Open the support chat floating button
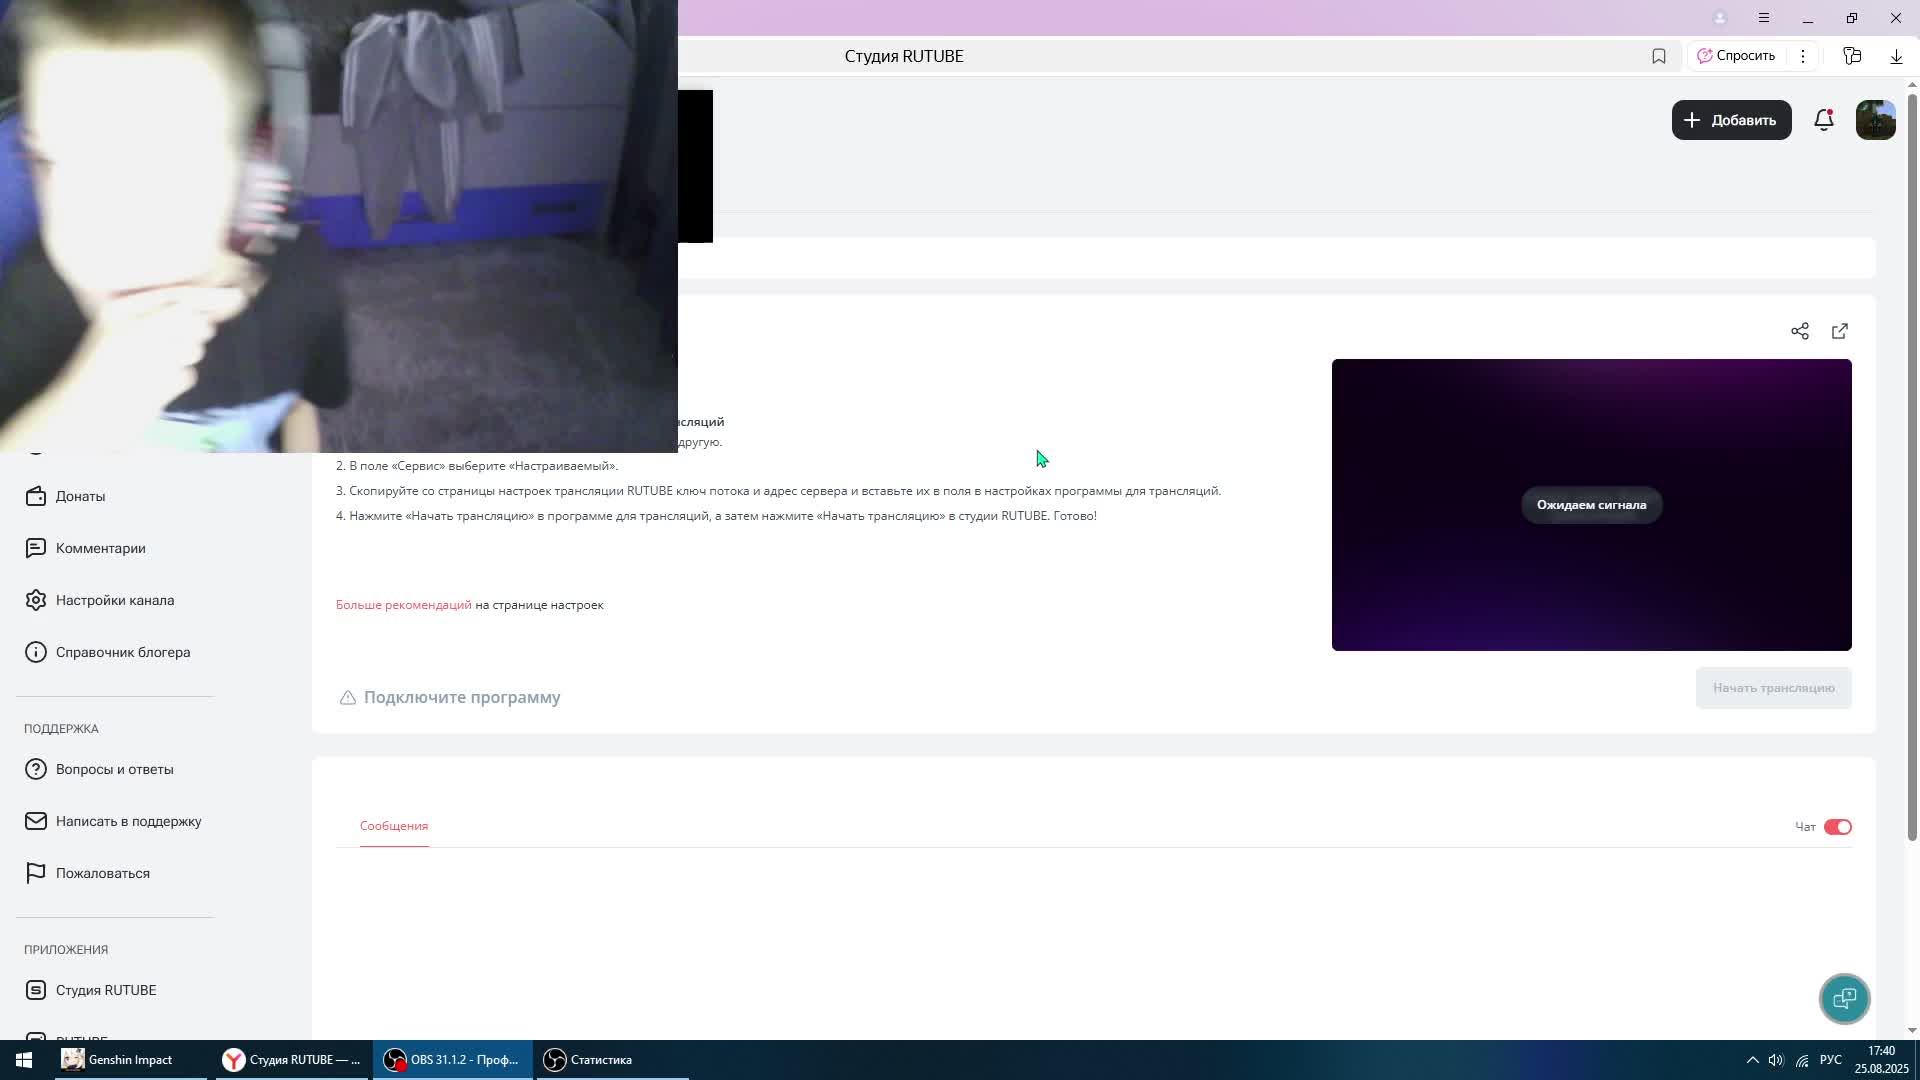Viewport: 1920px width, 1080px height. pyautogui.click(x=1844, y=998)
